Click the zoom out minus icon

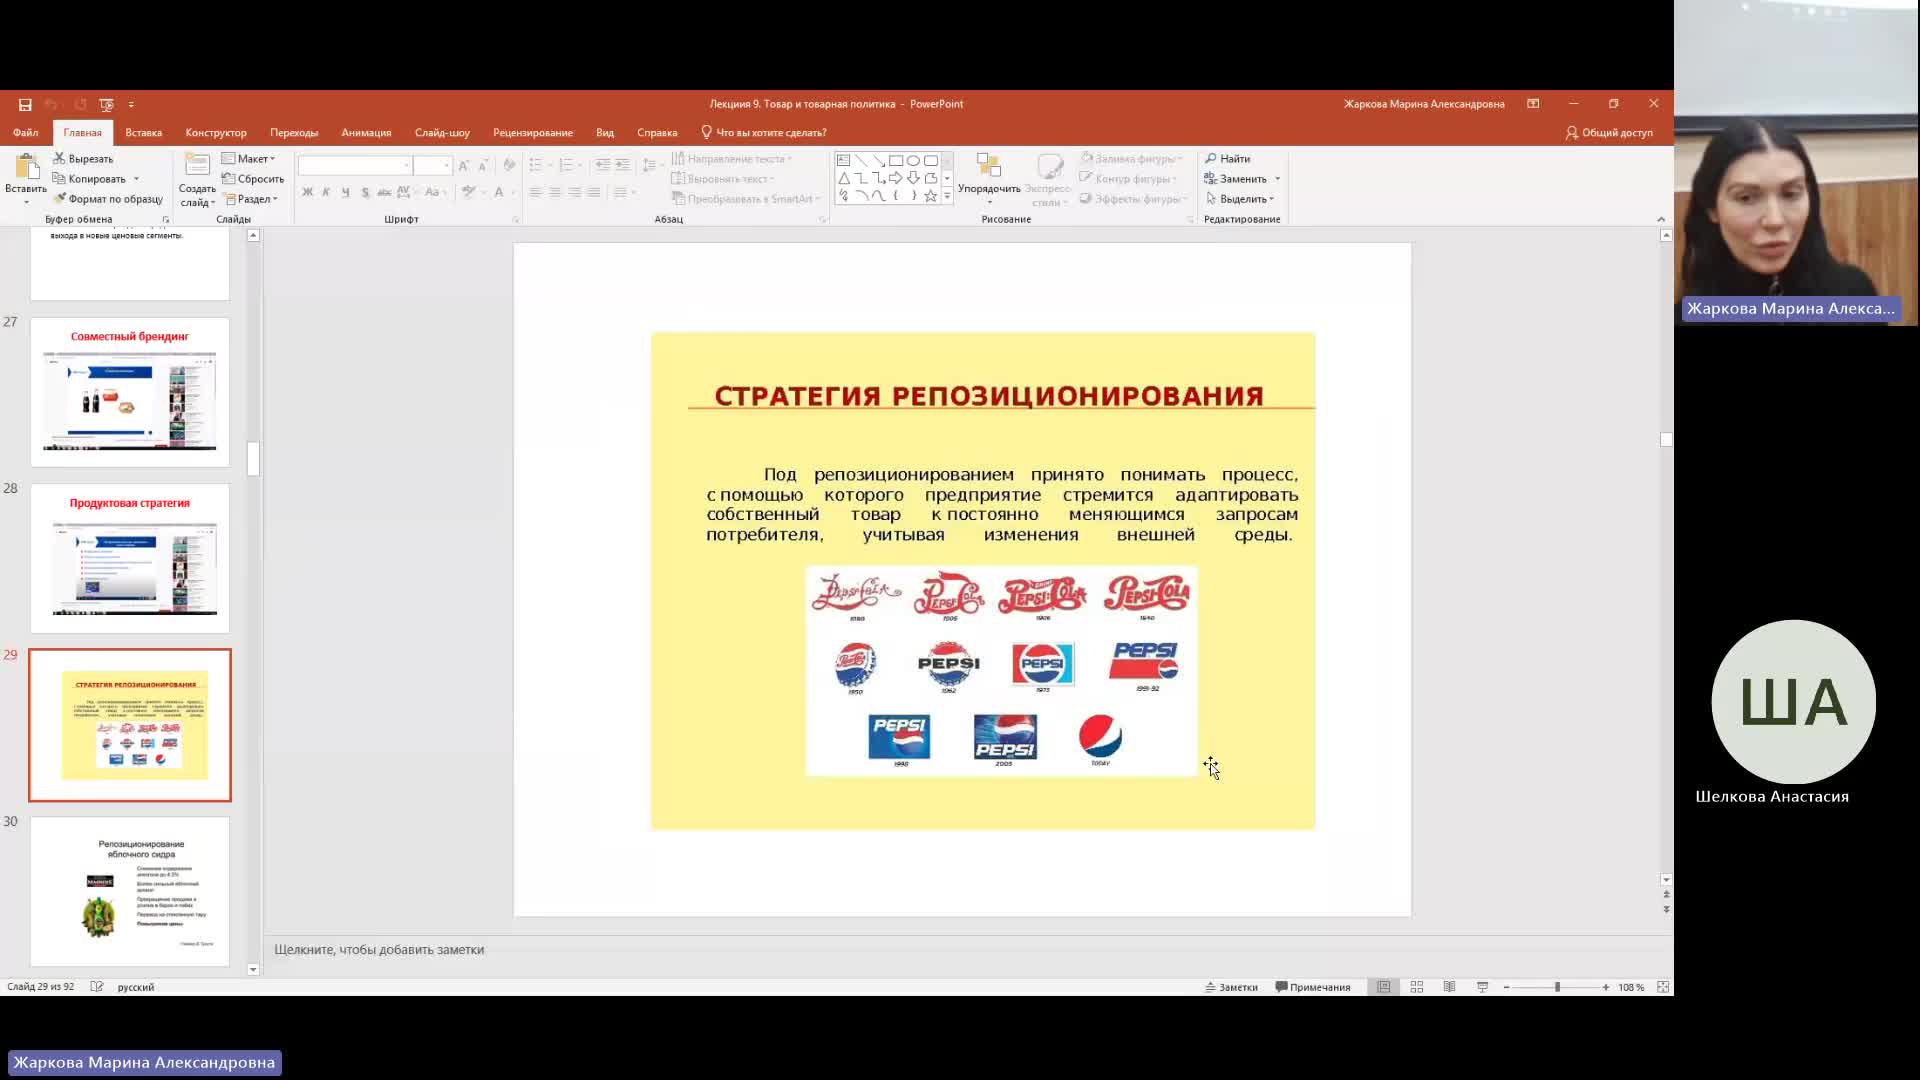pyautogui.click(x=1506, y=987)
